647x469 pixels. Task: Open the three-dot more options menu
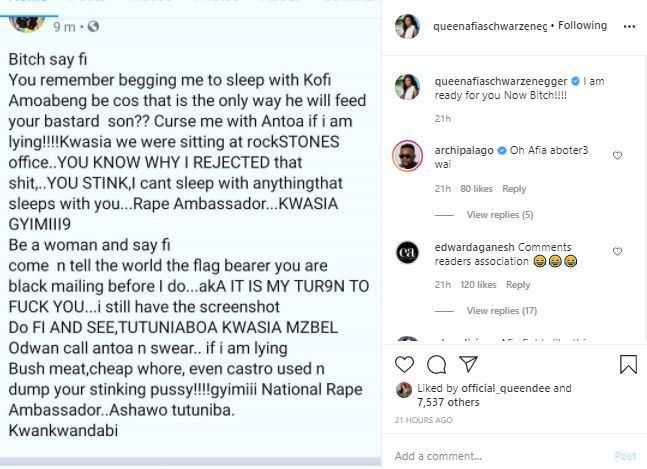[626, 25]
